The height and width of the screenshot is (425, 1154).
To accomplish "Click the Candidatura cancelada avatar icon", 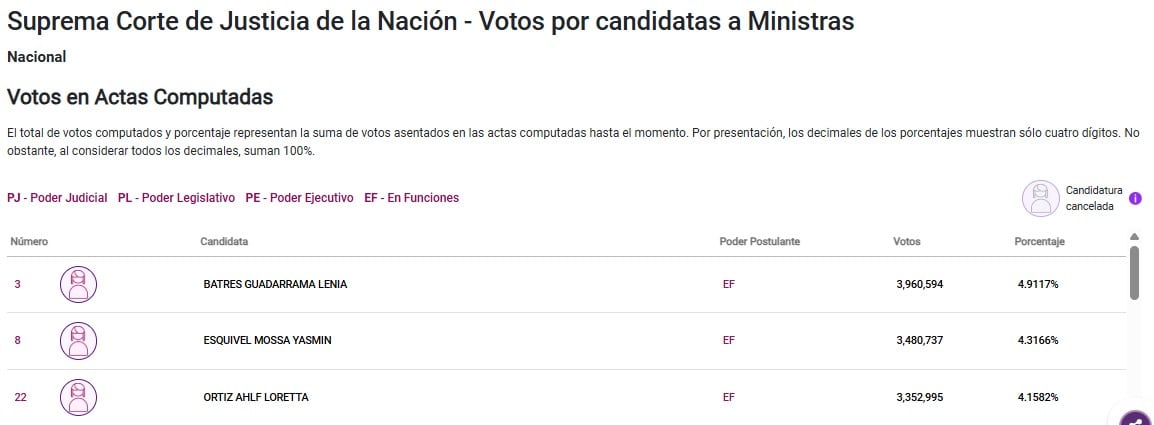I will [1040, 198].
